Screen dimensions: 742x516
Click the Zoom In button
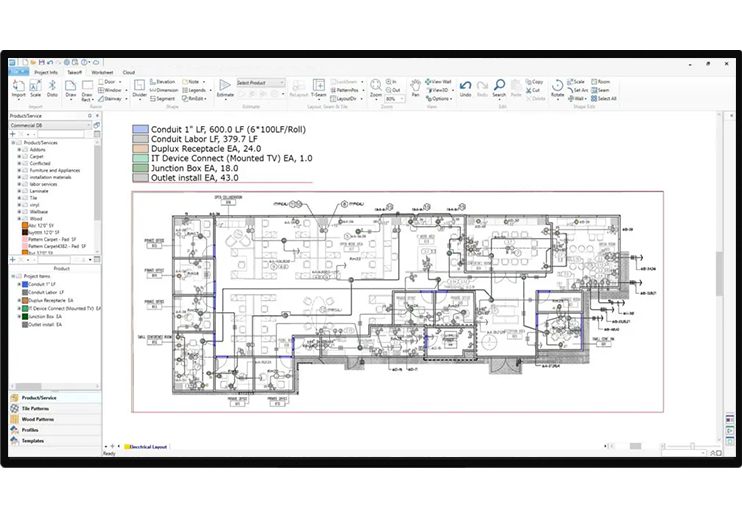coord(392,81)
